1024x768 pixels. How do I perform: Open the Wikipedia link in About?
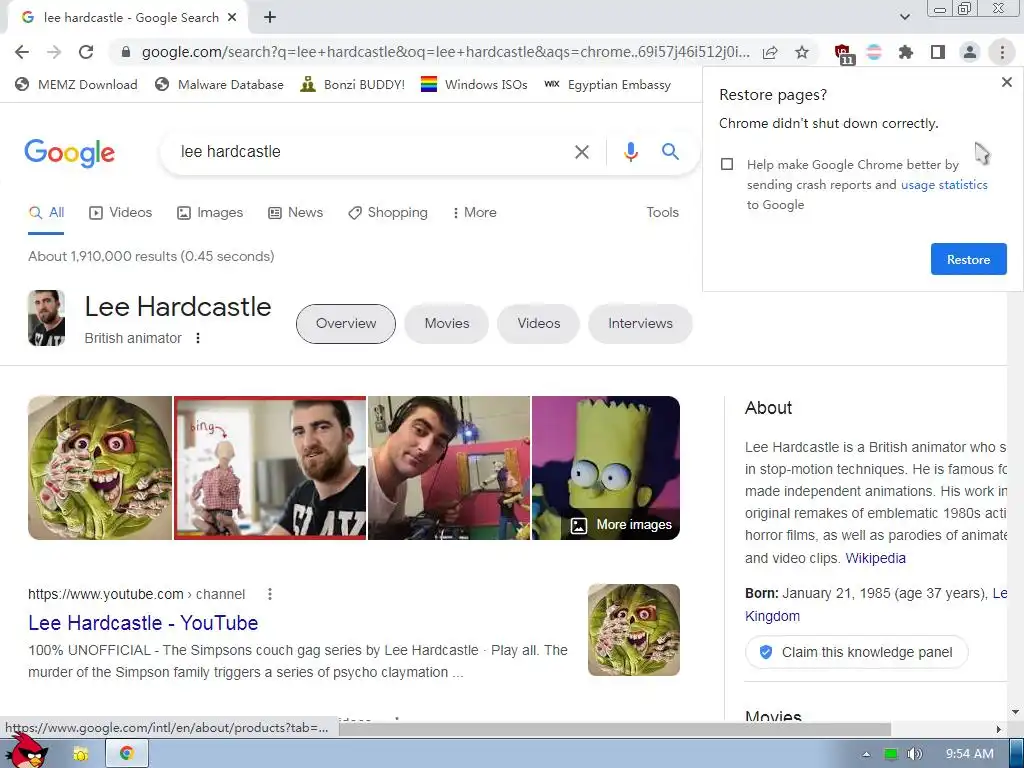[875, 558]
